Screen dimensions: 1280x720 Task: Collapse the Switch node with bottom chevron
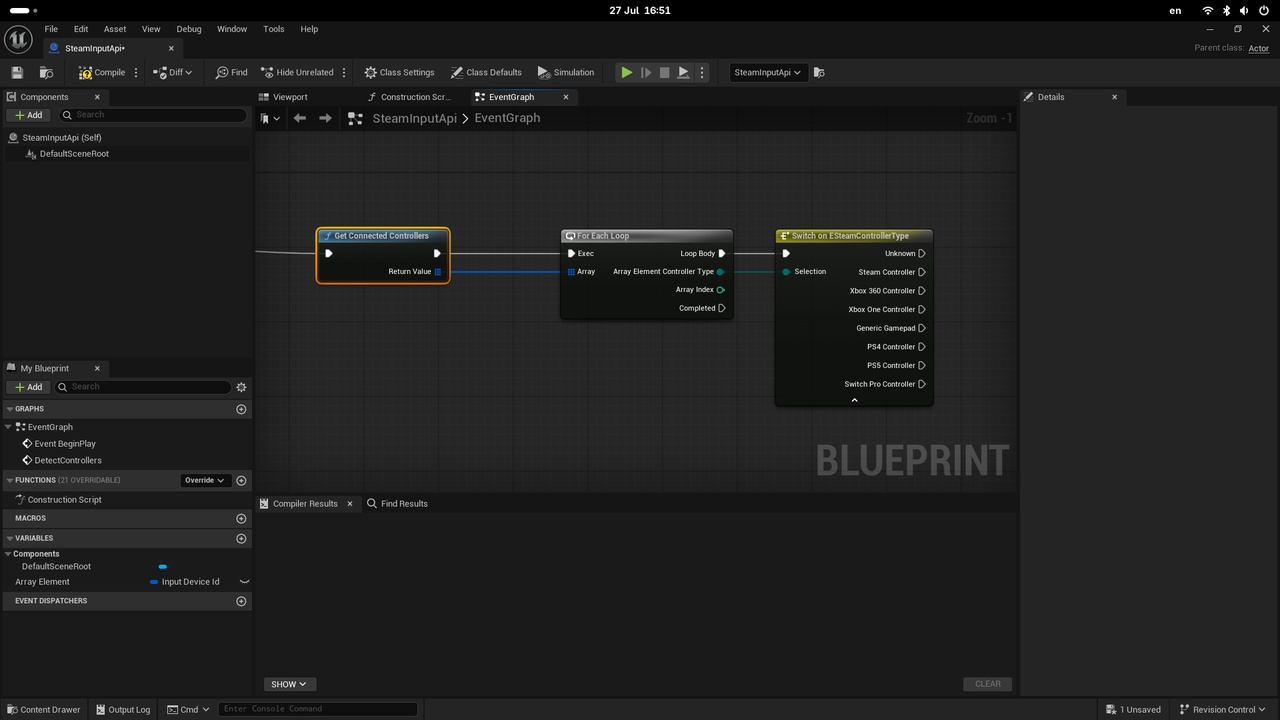[854, 400]
